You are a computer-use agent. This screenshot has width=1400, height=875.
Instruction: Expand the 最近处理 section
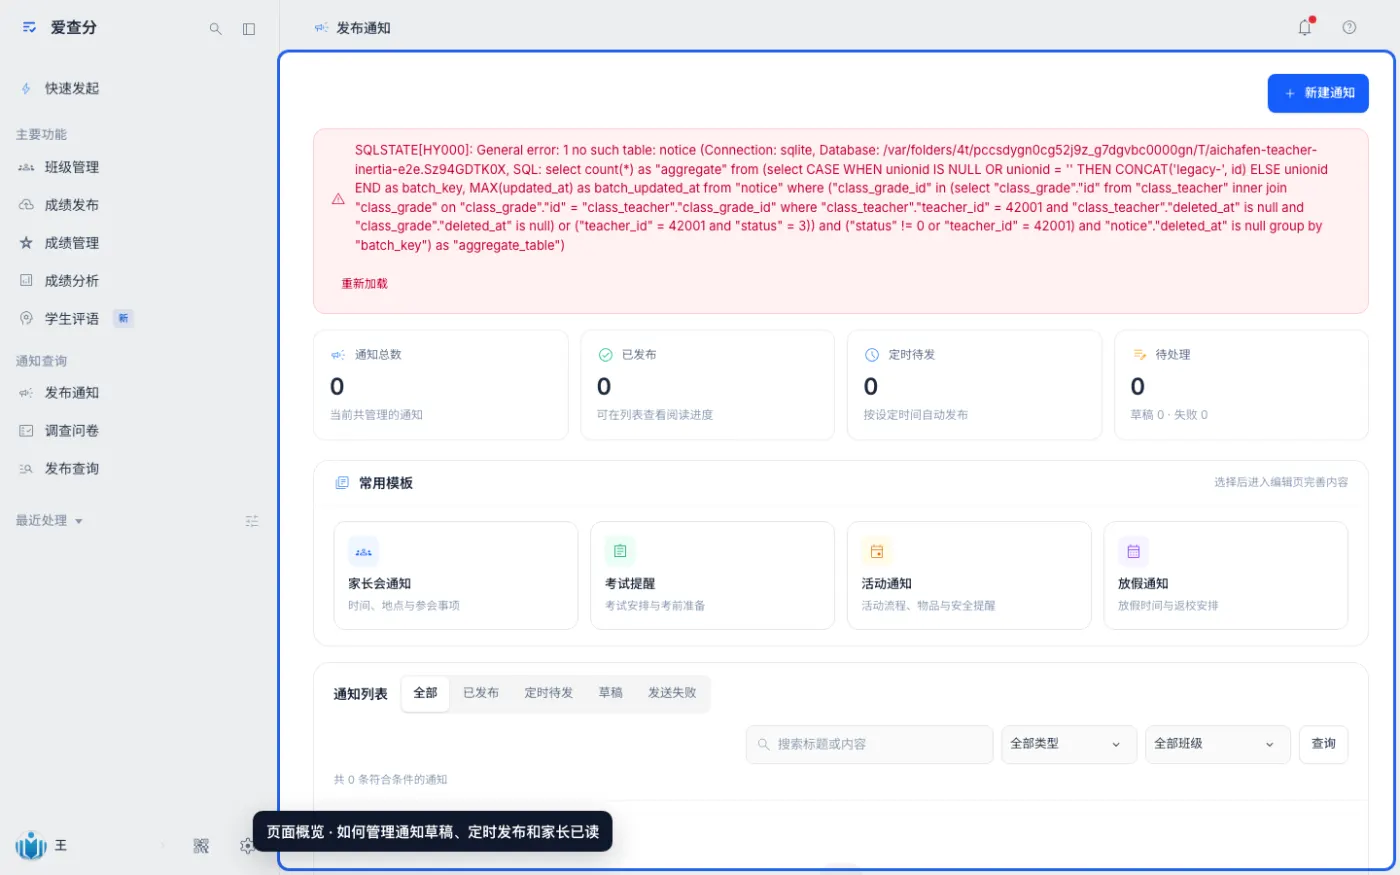[x=49, y=521]
